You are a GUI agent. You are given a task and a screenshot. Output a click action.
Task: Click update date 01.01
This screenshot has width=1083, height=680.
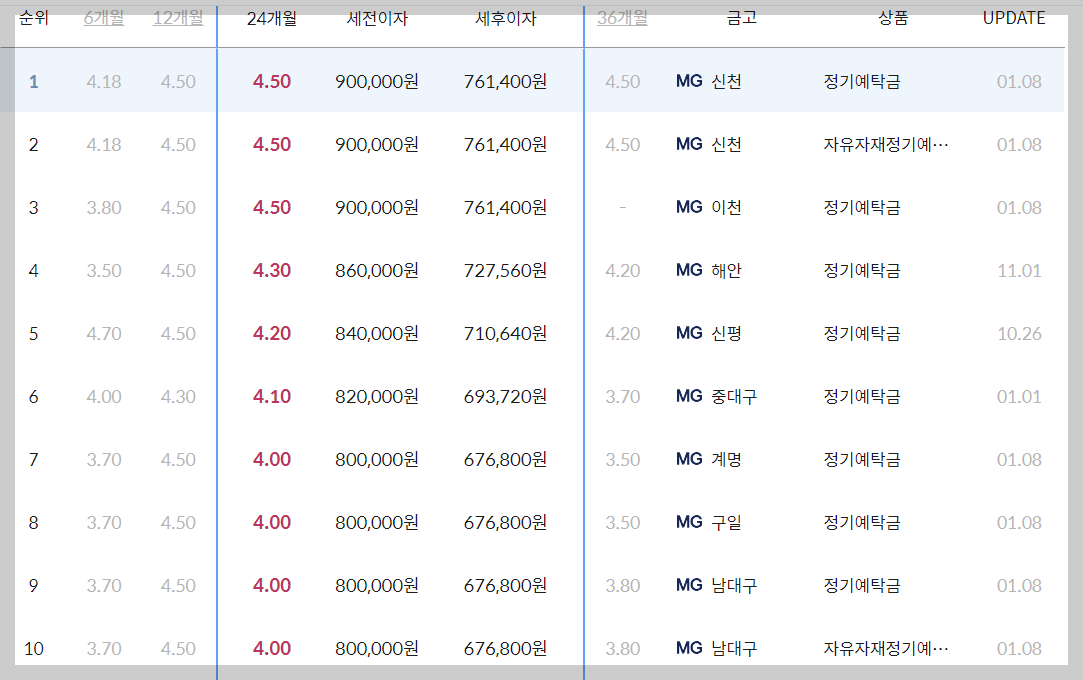pyautogui.click(x=1019, y=396)
